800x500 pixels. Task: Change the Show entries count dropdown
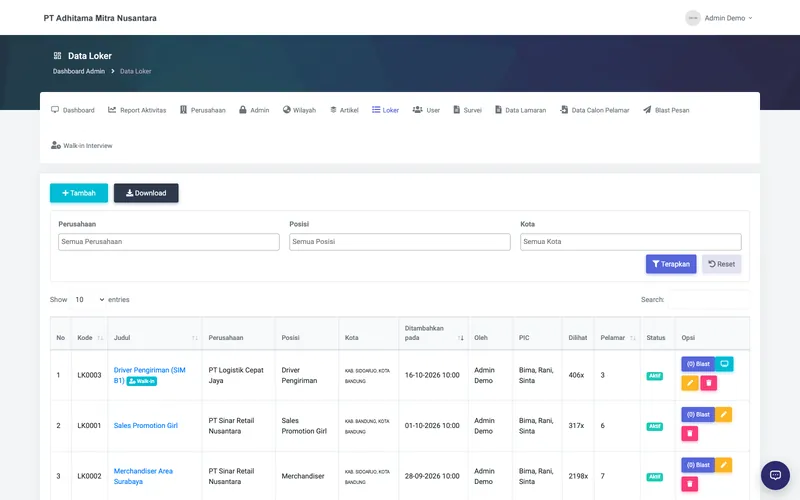pos(89,299)
